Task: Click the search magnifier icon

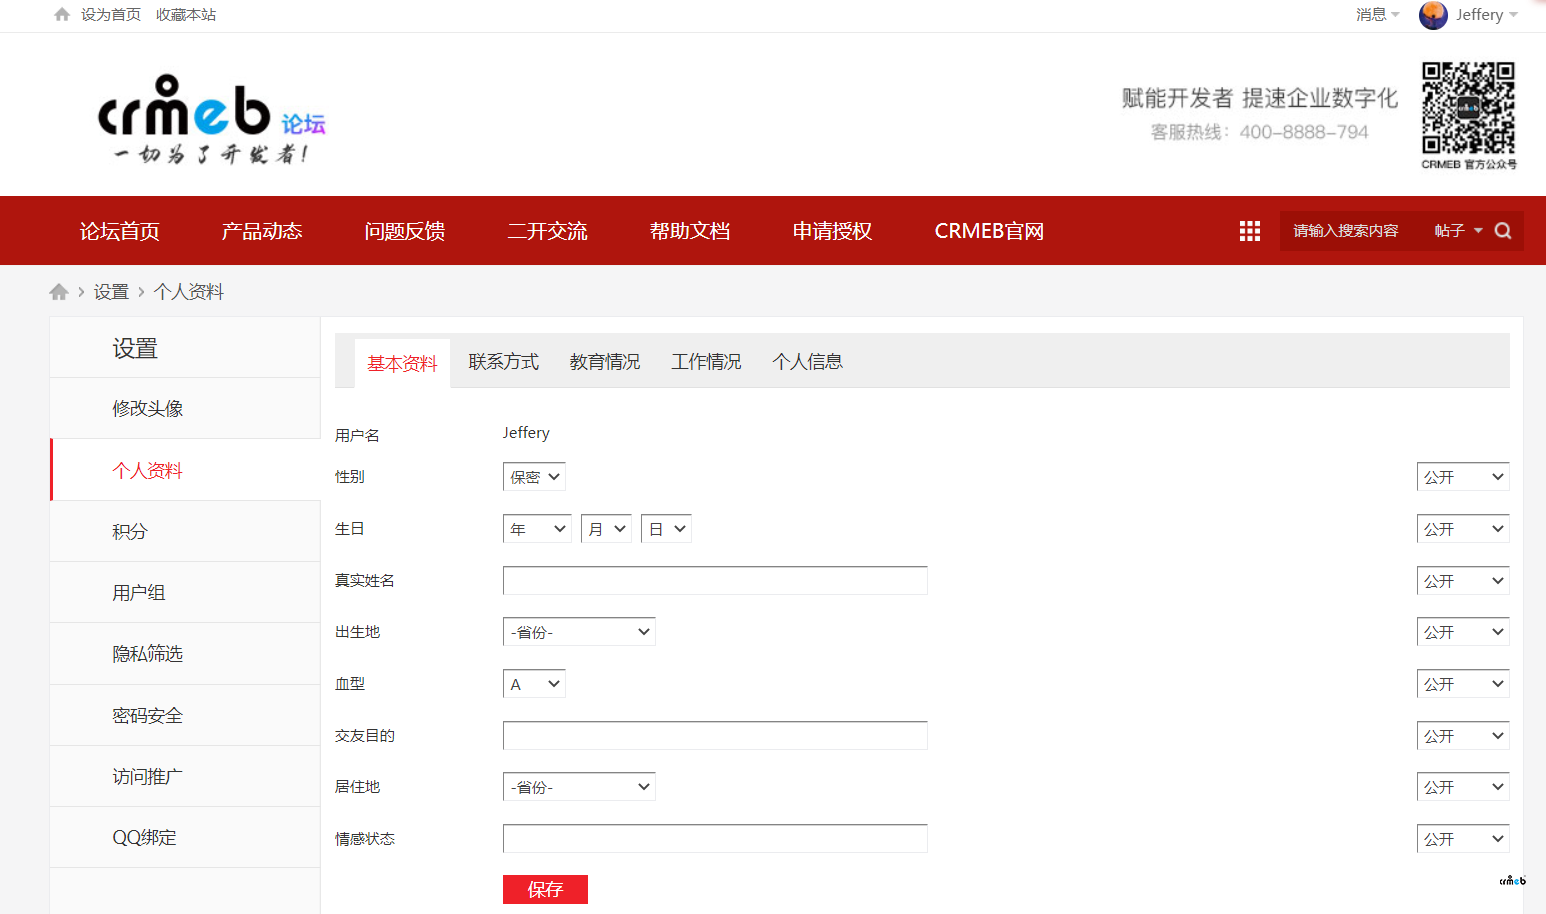Action: pyautogui.click(x=1502, y=230)
